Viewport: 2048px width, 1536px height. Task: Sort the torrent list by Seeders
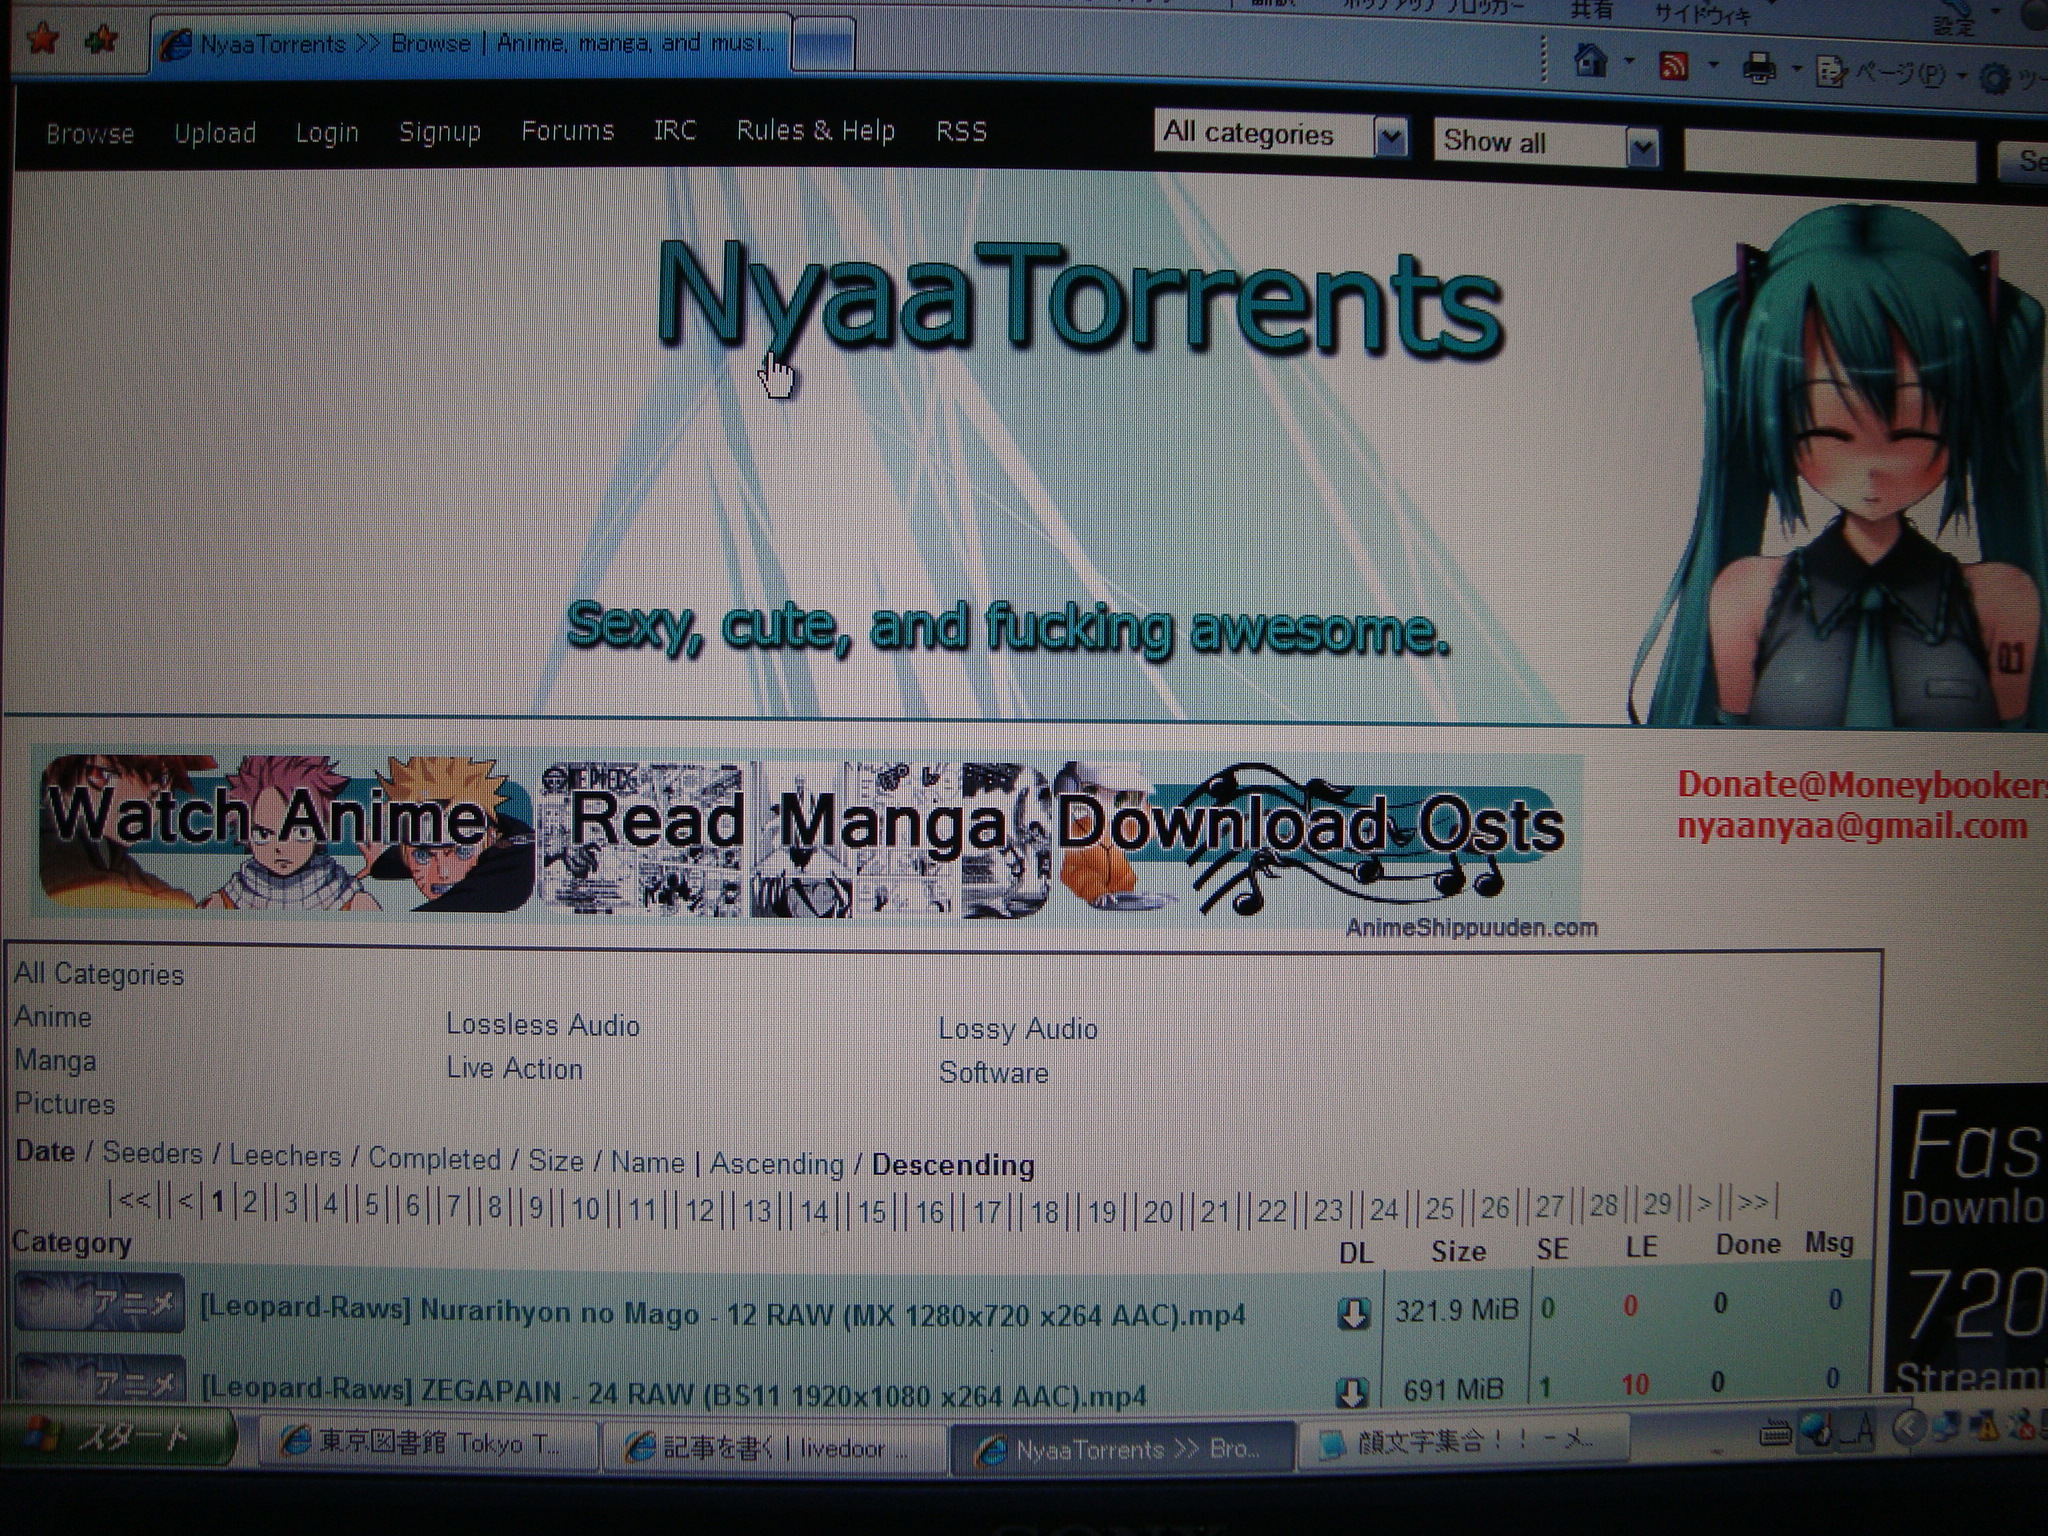(152, 1153)
